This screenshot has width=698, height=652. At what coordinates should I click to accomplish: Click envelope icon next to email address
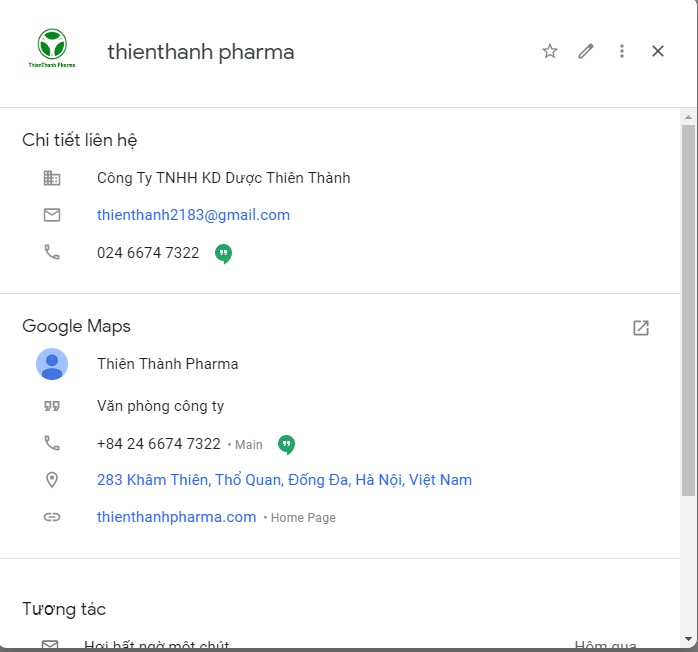(52, 215)
